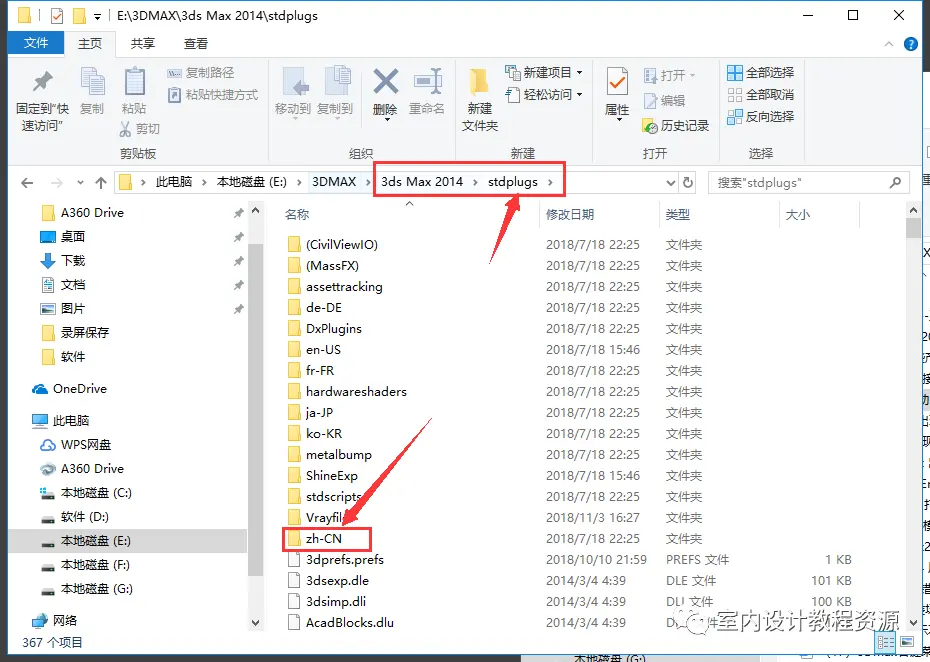This screenshot has height=662, width=930.
Task: Click the Pin to Quick access icon
Action: tap(42, 82)
